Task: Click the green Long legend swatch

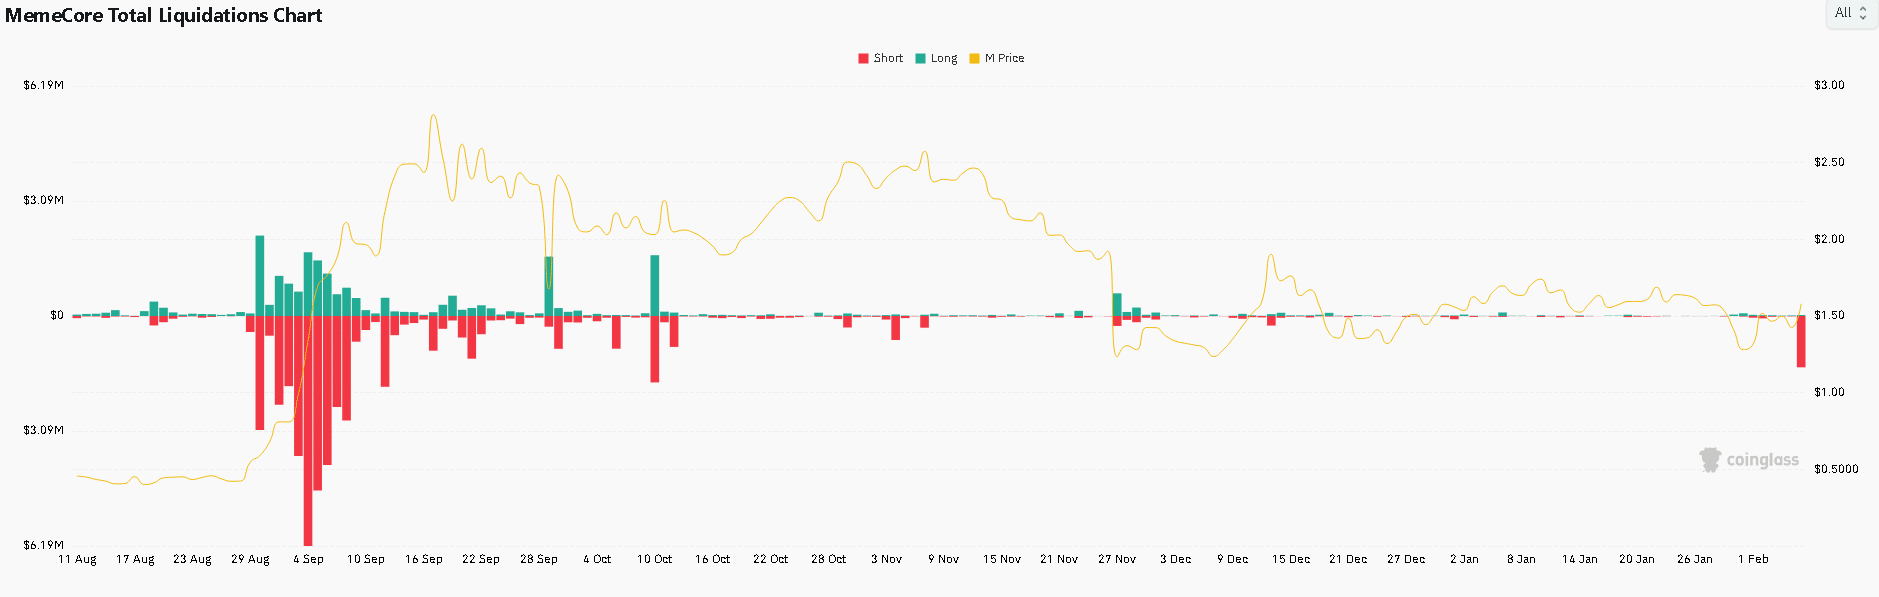Action: click(x=920, y=59)
